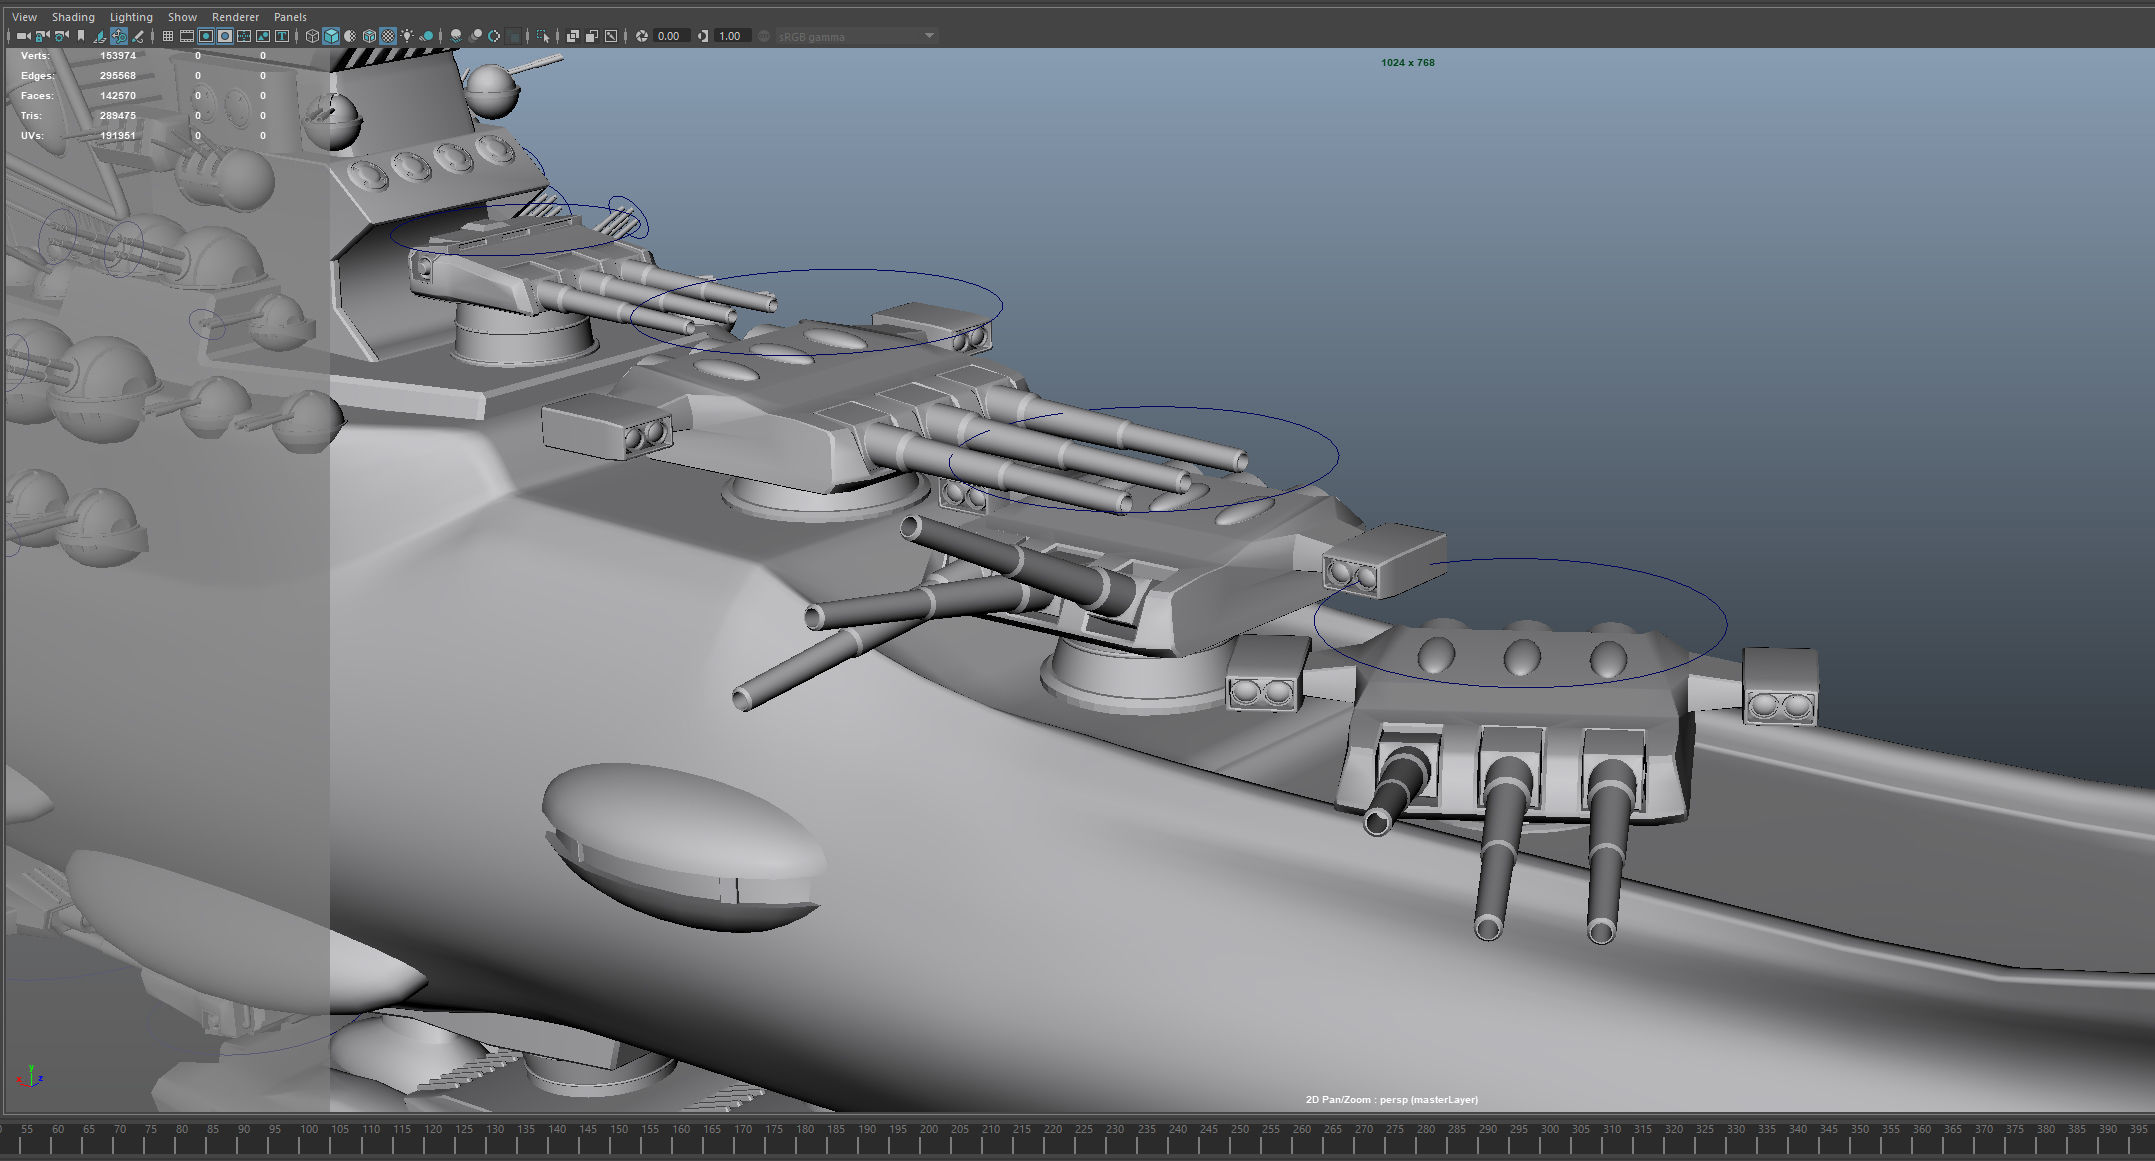Toggle the Resolution Gate display
Screen dimensions: 2155x1161
205,36
